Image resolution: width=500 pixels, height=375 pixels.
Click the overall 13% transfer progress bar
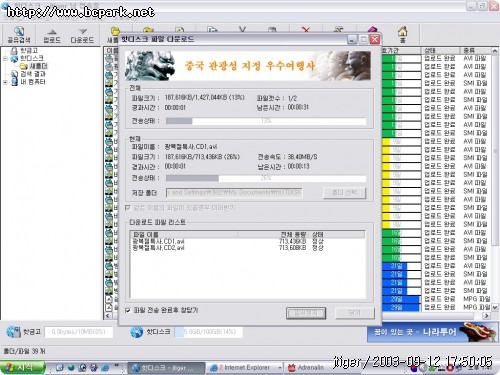(x=266, y=121)
